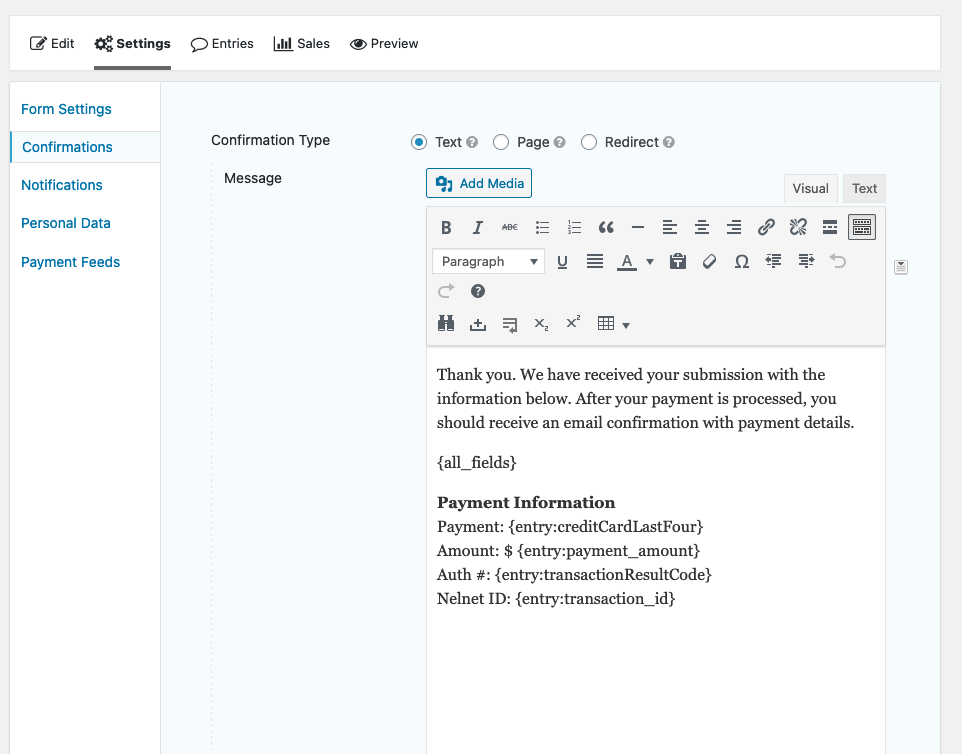Paste as text clipboard icon

click(x=677, y=262)
